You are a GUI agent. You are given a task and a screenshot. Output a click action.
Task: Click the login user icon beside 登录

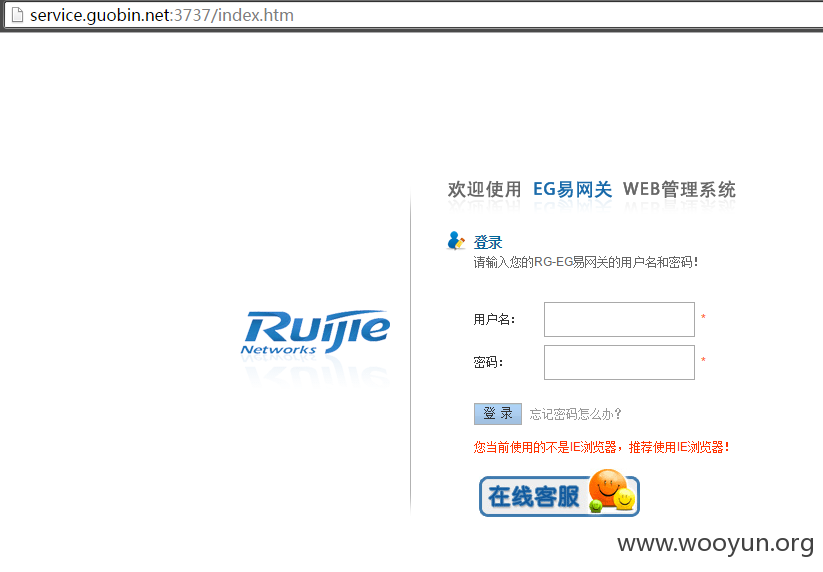click(x=456, y=241)
